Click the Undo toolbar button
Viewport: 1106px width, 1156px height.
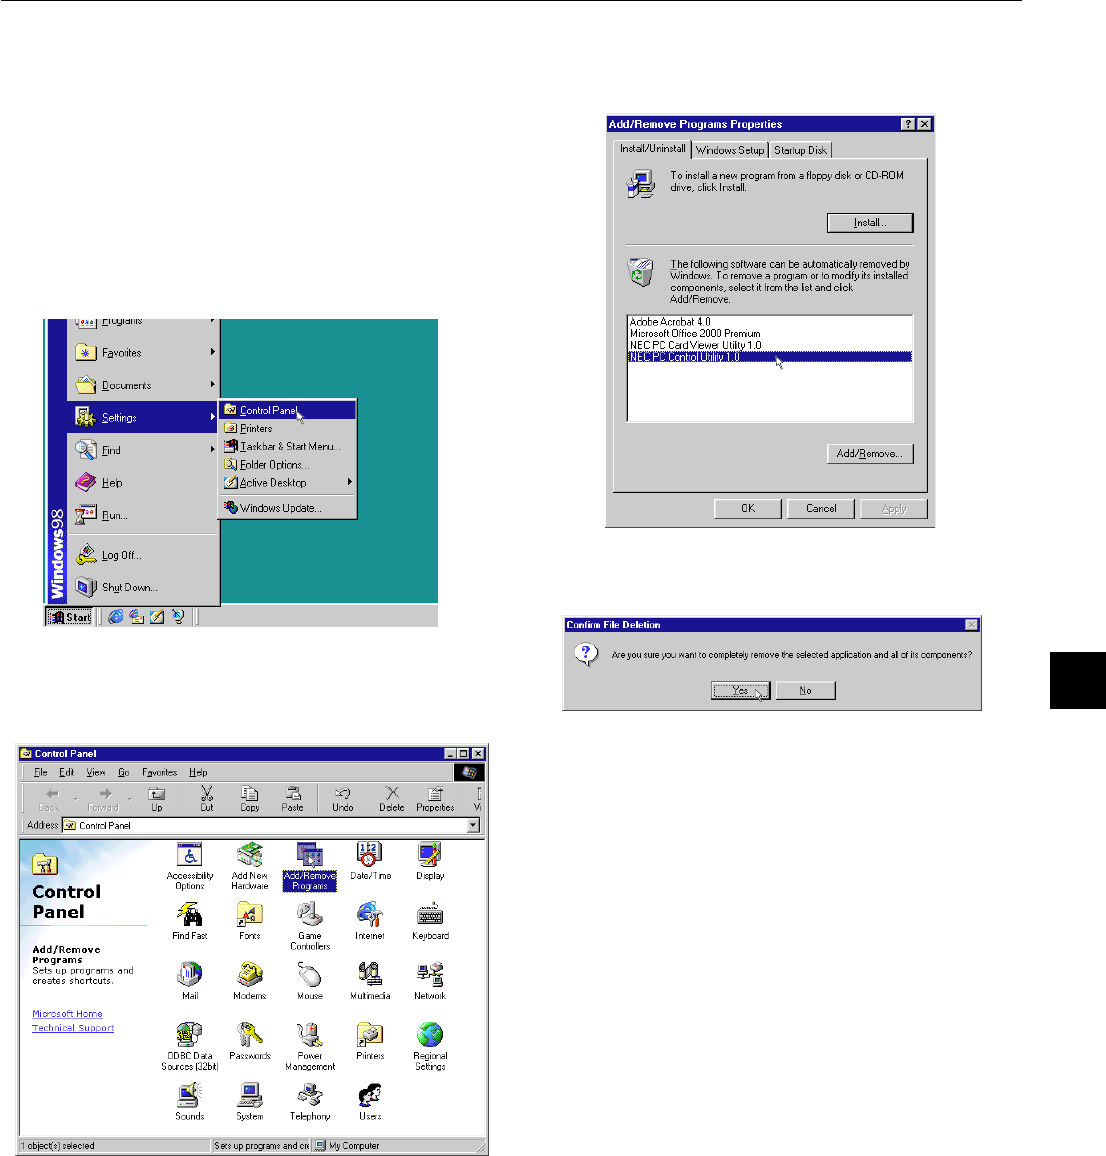click(342, 799)
